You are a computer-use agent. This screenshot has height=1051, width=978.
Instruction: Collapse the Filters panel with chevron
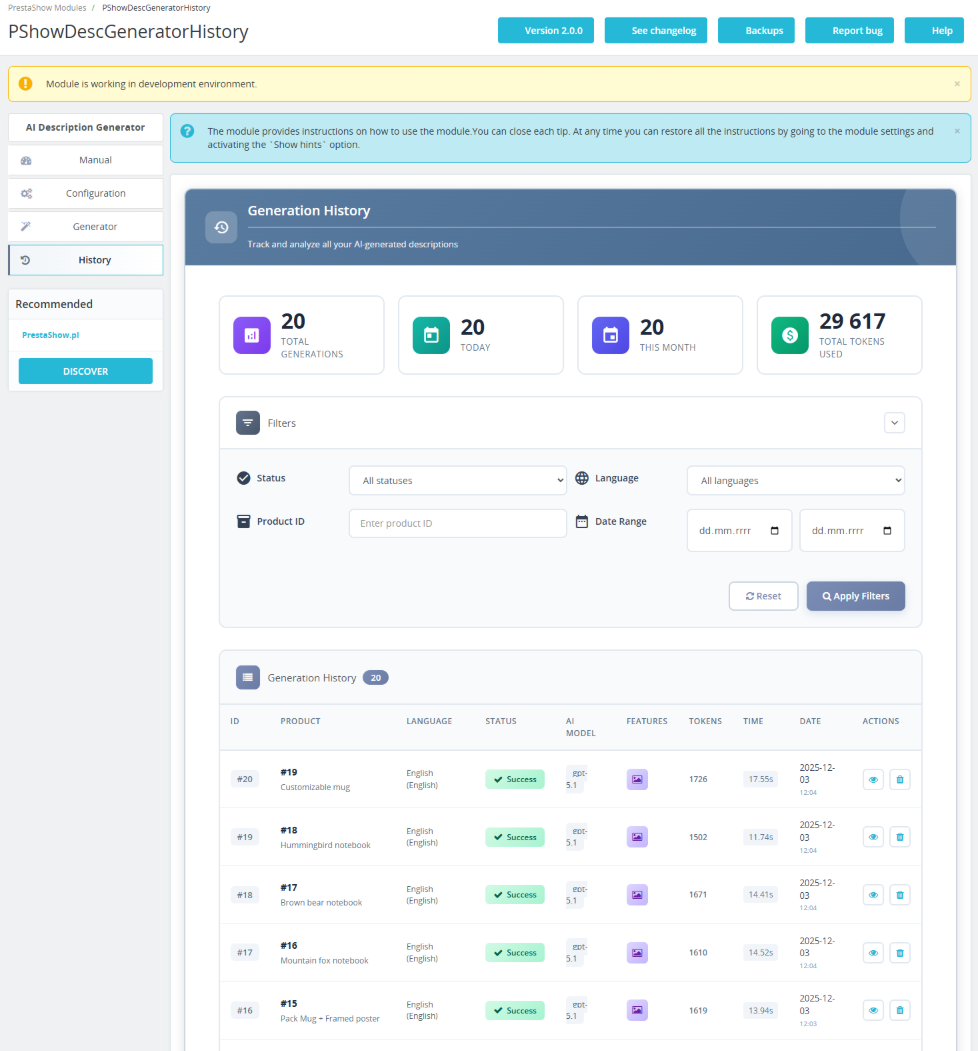(894, 423)
